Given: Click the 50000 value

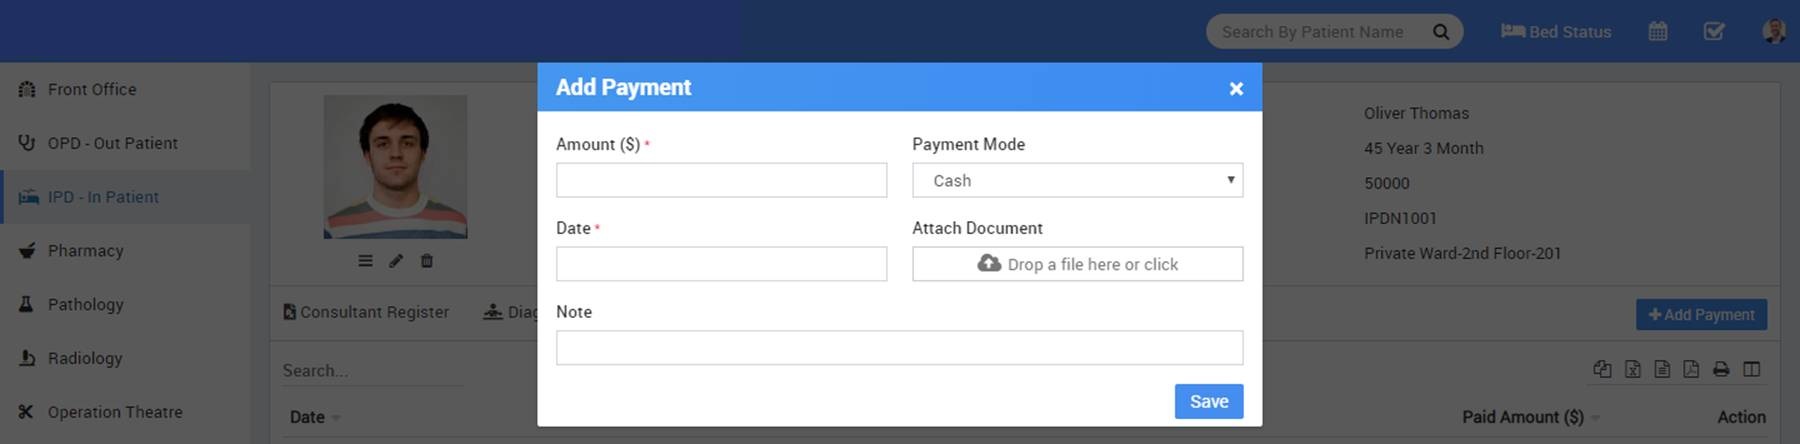Looking at the screenshot, I should [x=1387, y=183].
